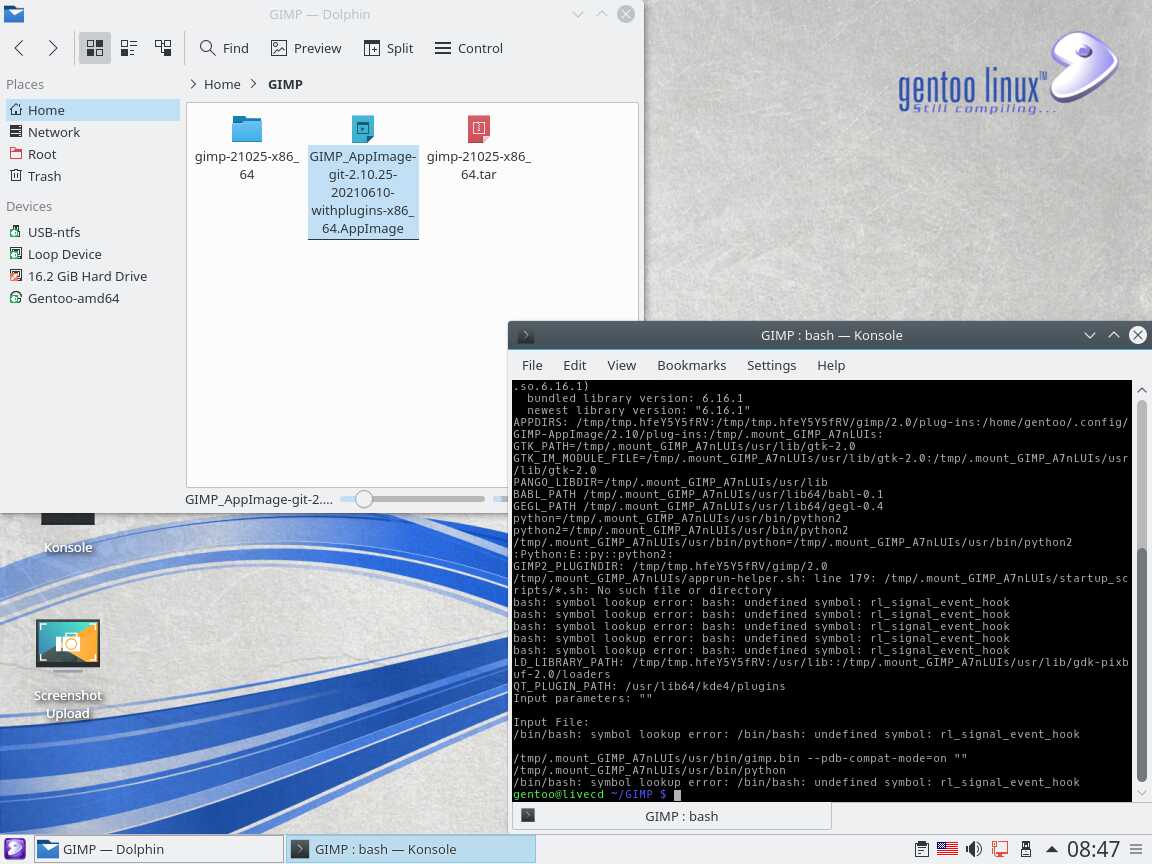This screenshot has width=1152, height=864.
Task: Click Konsole title bar terminal icon
Action: [525, 336]
